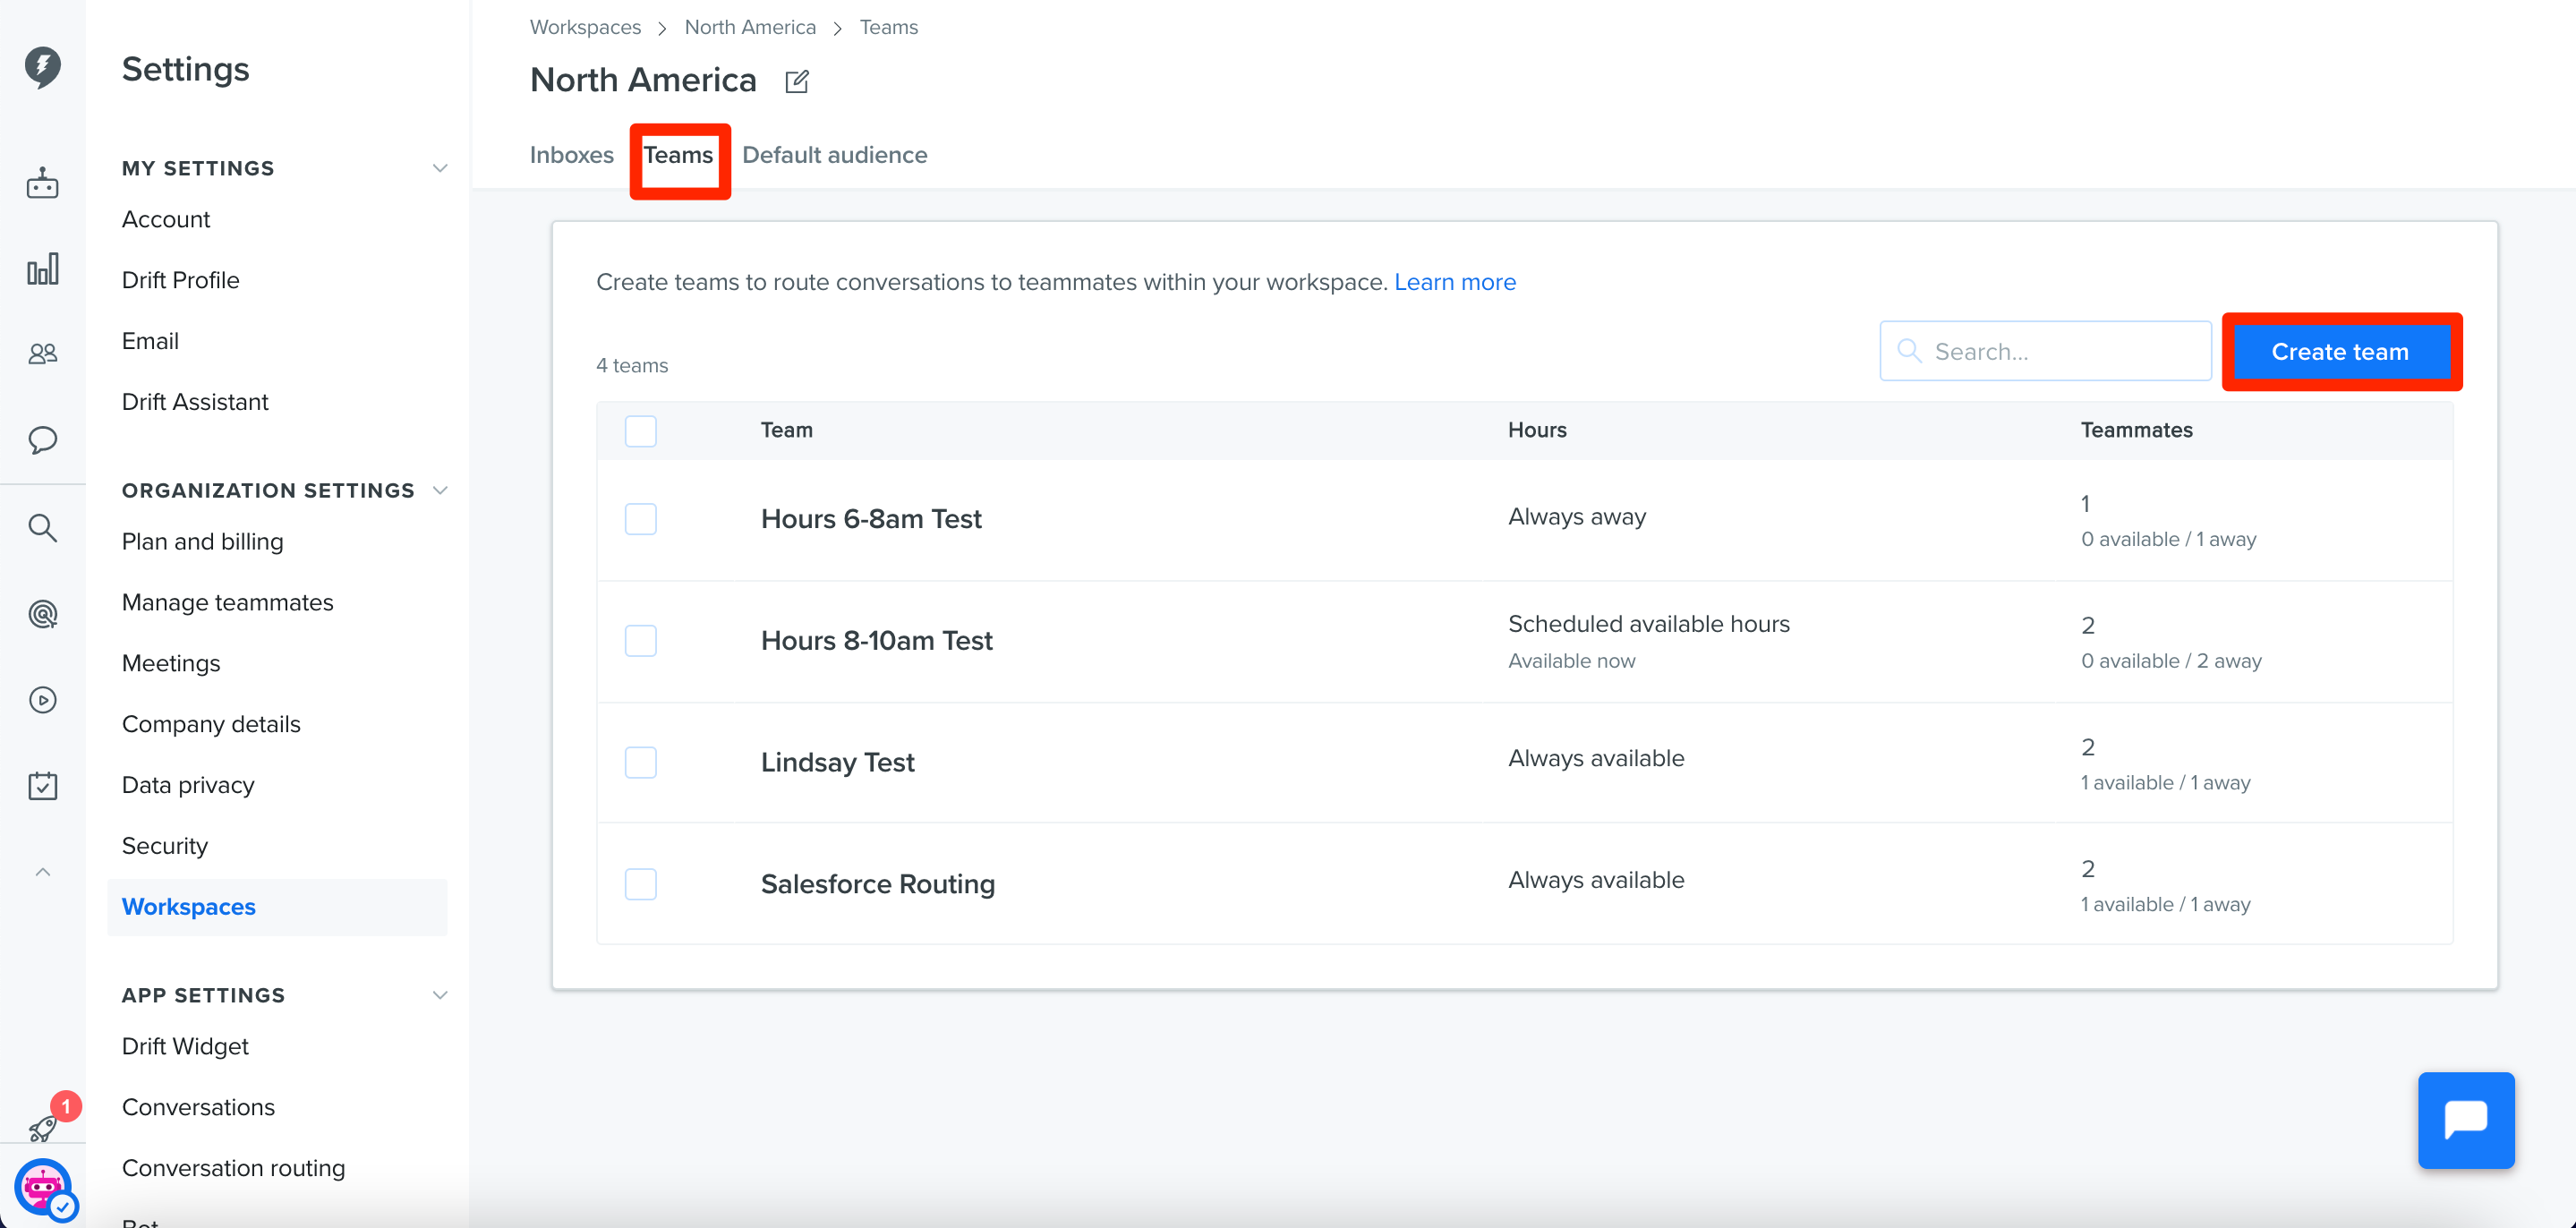This screenshot has height=1228, width=2576.
Task: Switch to the Default audience tab
Action: click(x=834, y=155)
